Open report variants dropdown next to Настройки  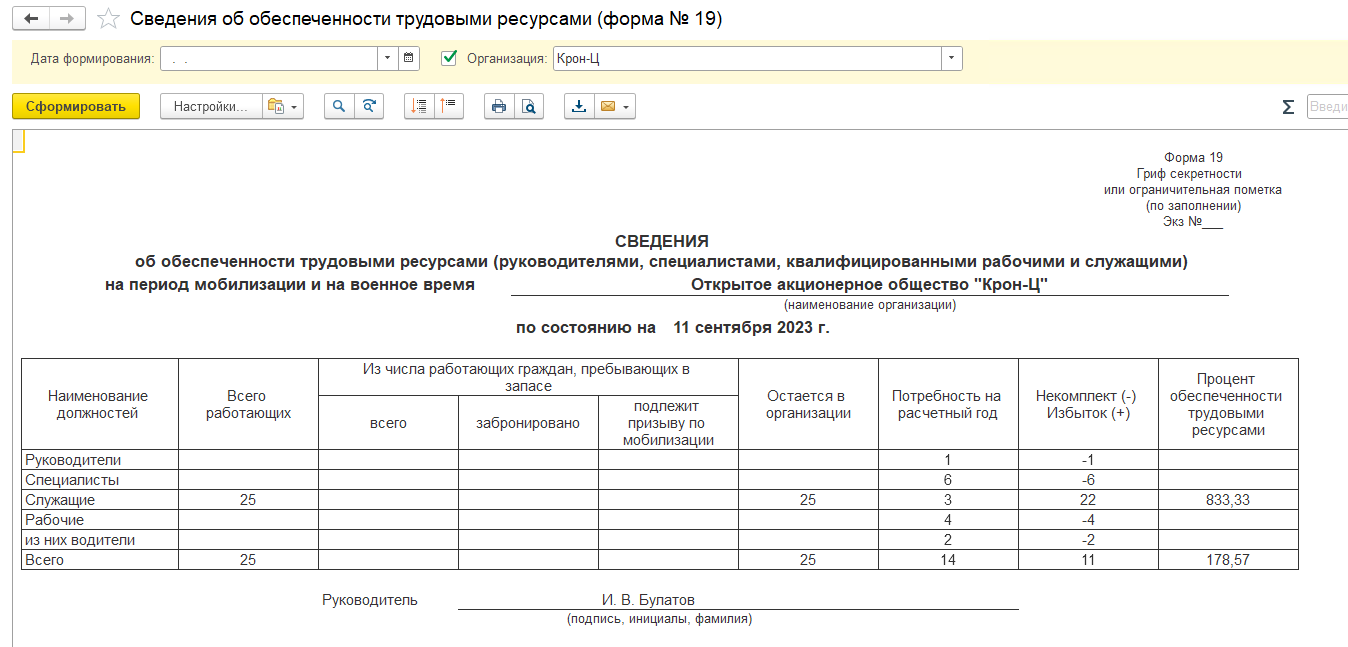283,107
